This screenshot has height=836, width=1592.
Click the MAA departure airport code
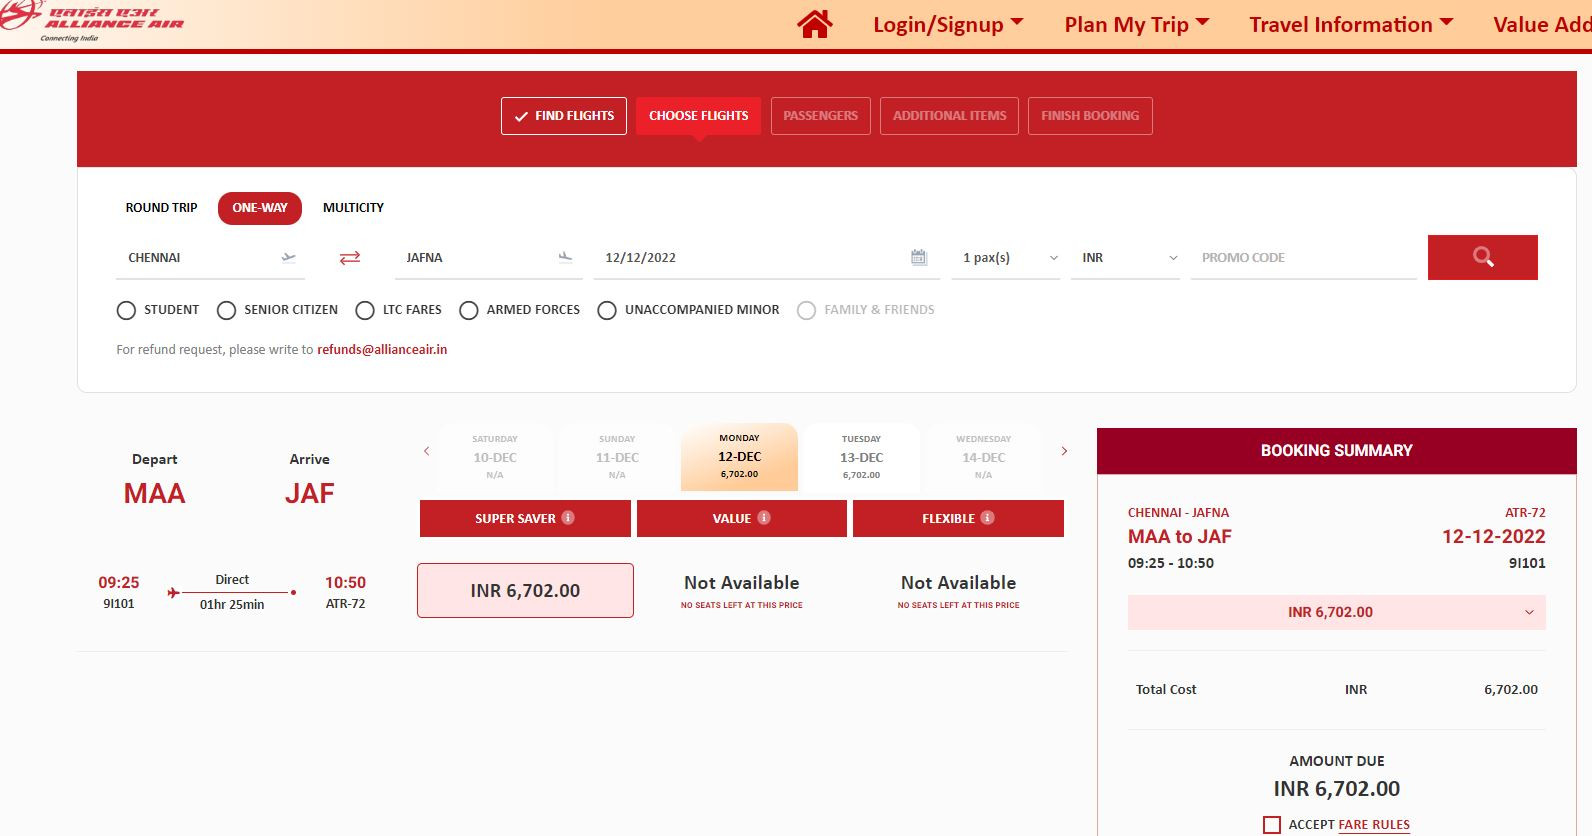pyautogui.click(x=154, y=494)
